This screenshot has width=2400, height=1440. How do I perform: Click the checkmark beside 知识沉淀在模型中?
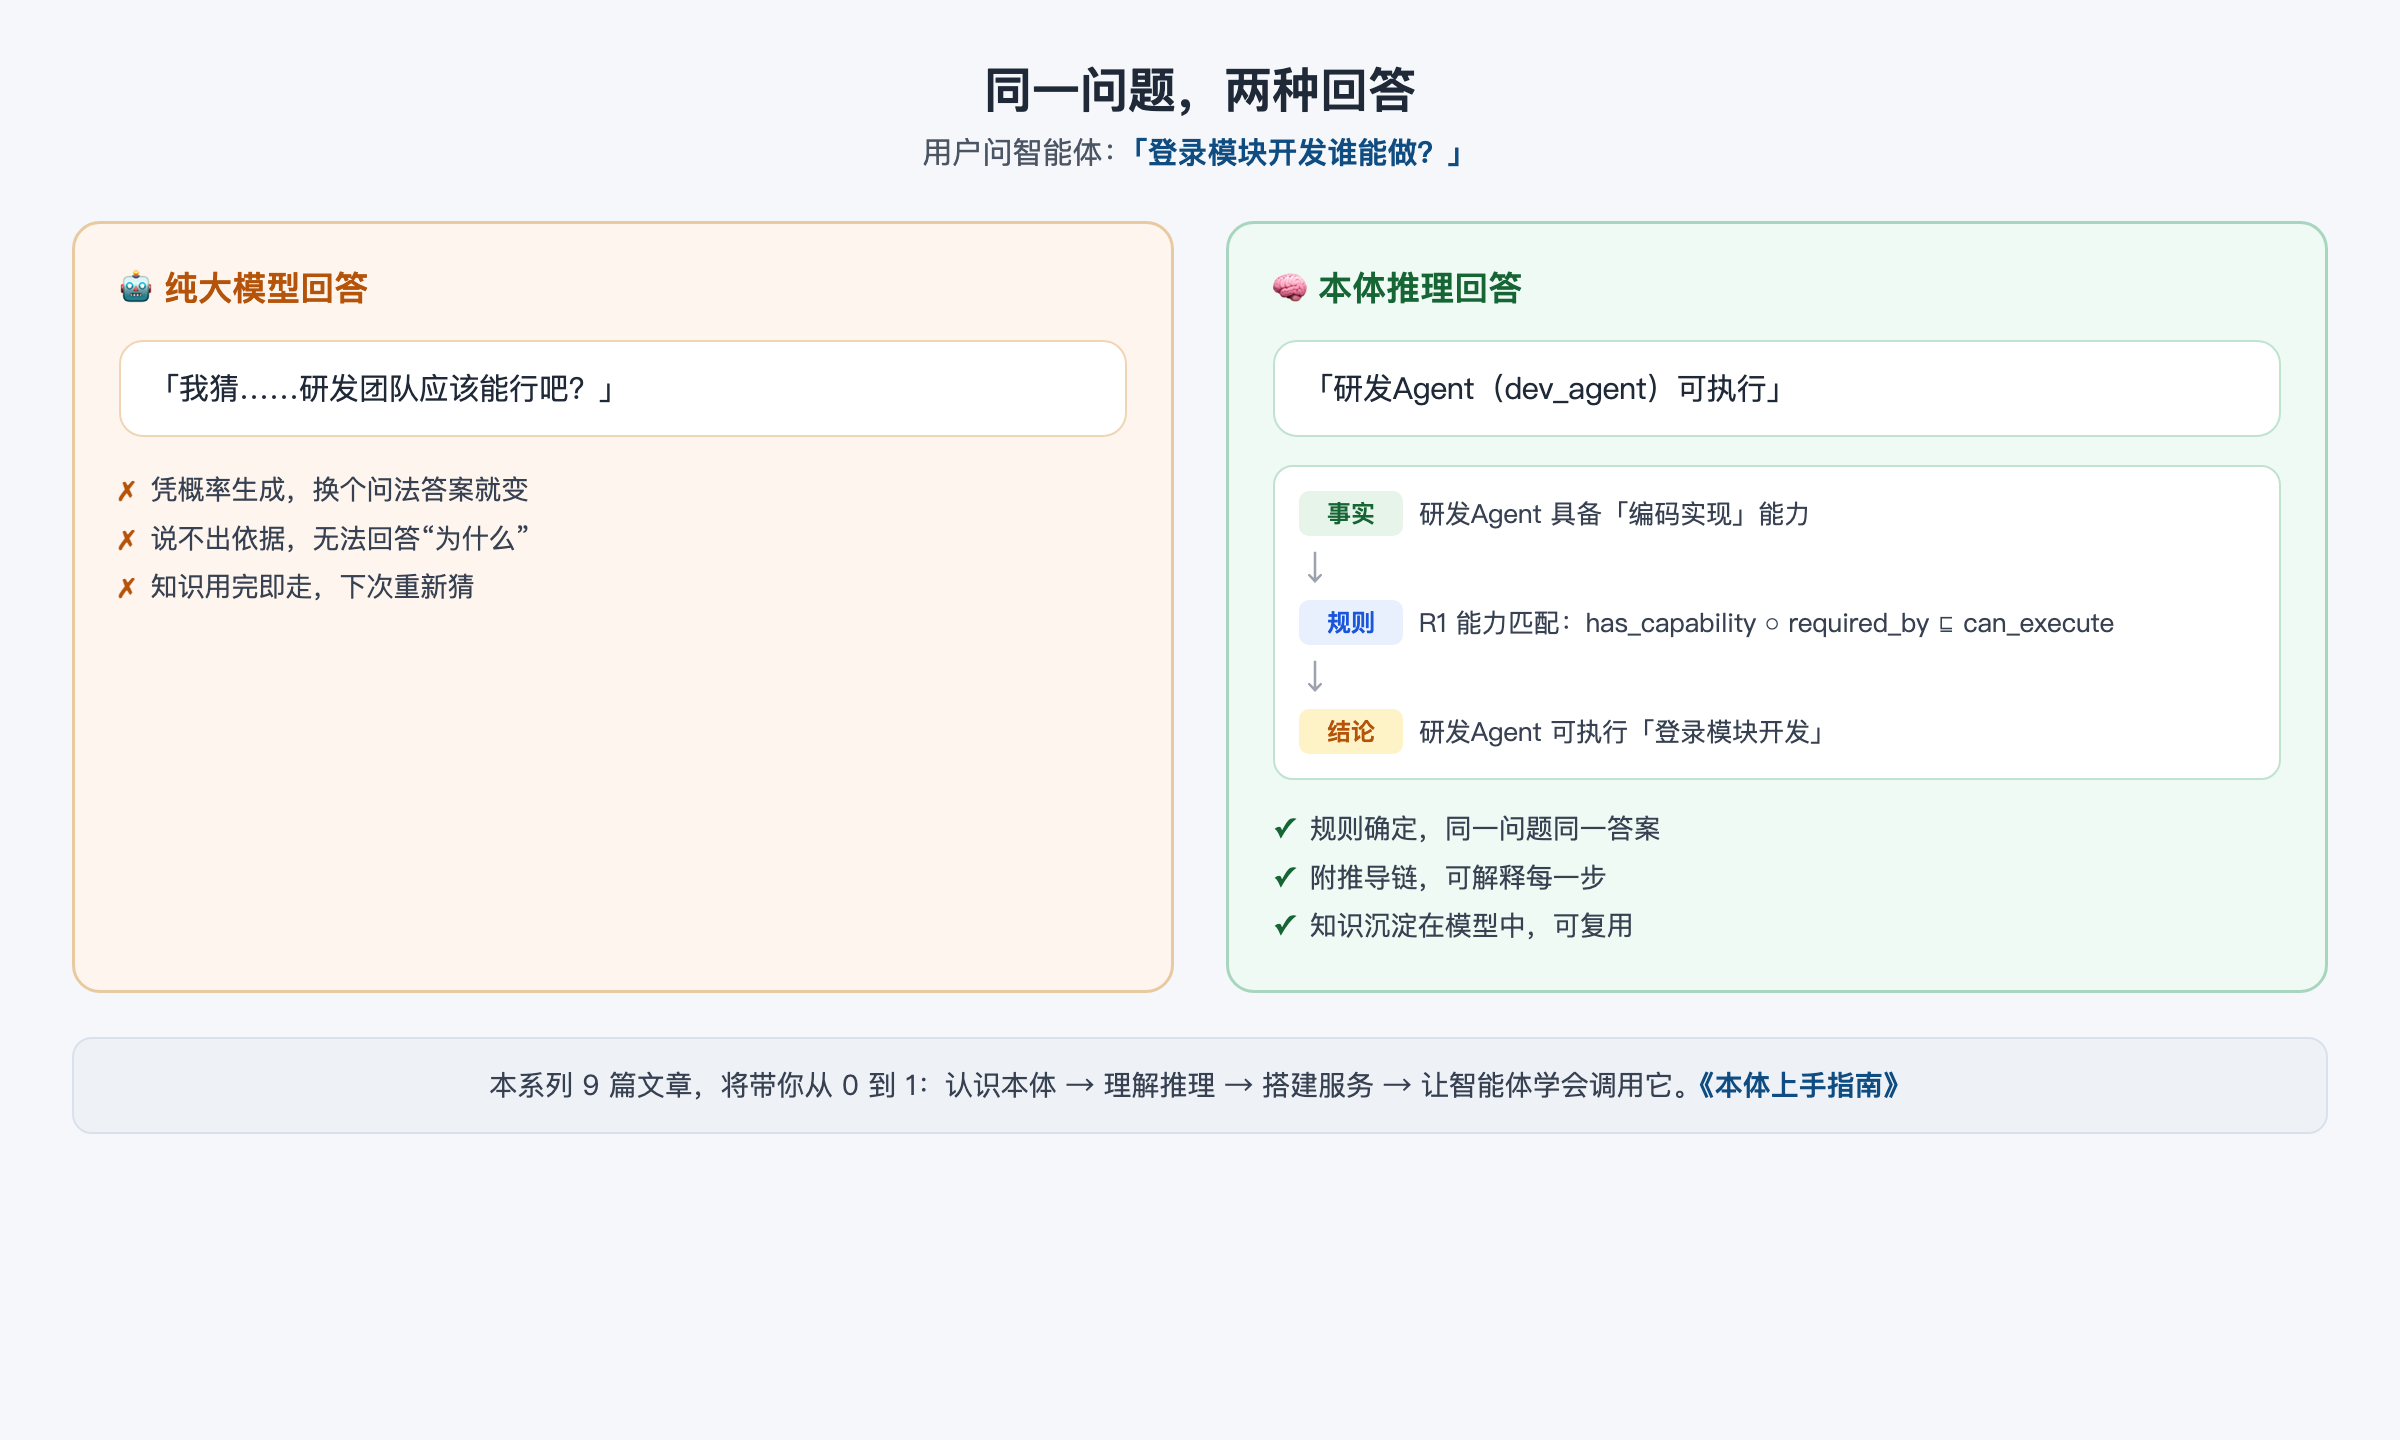[1285, 925]
